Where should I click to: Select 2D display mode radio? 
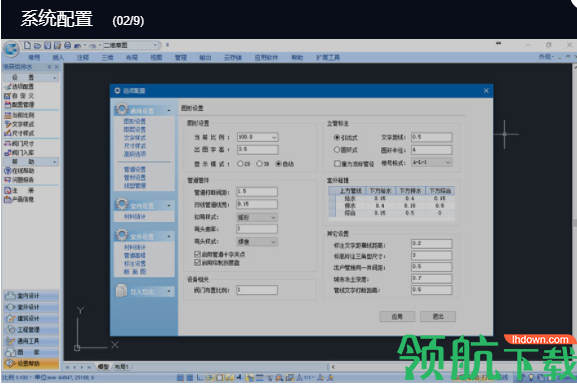tap(244, 164)
